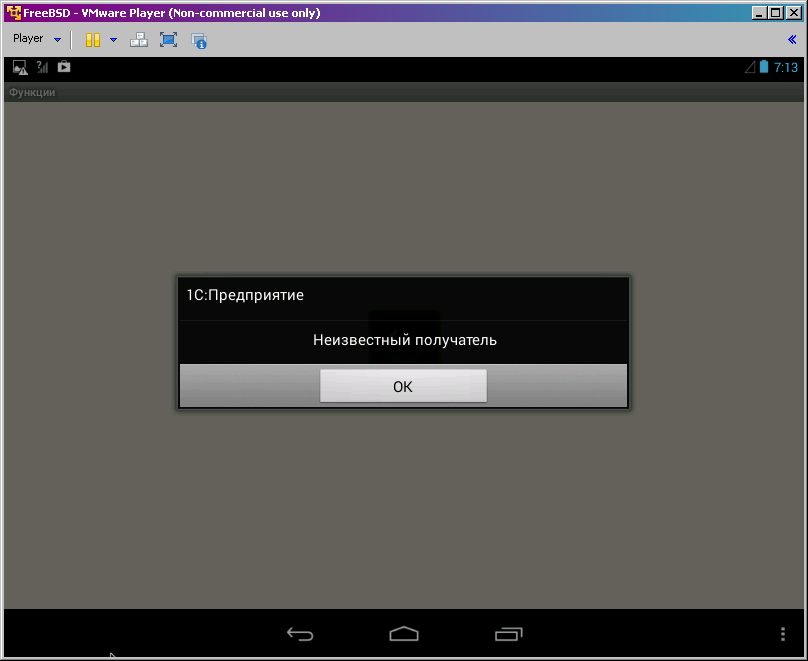808x661 pixels.
Task: Switch VMware Player to Unity mode
Action: (x=198, y=41)
